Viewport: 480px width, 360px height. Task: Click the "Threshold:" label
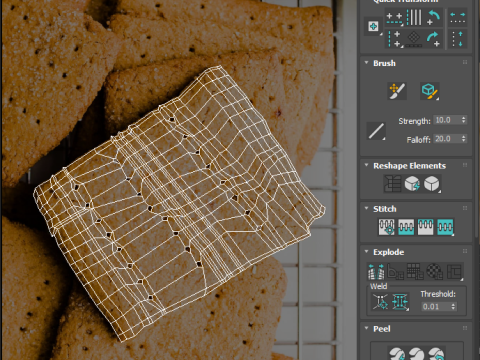[438, 294]
